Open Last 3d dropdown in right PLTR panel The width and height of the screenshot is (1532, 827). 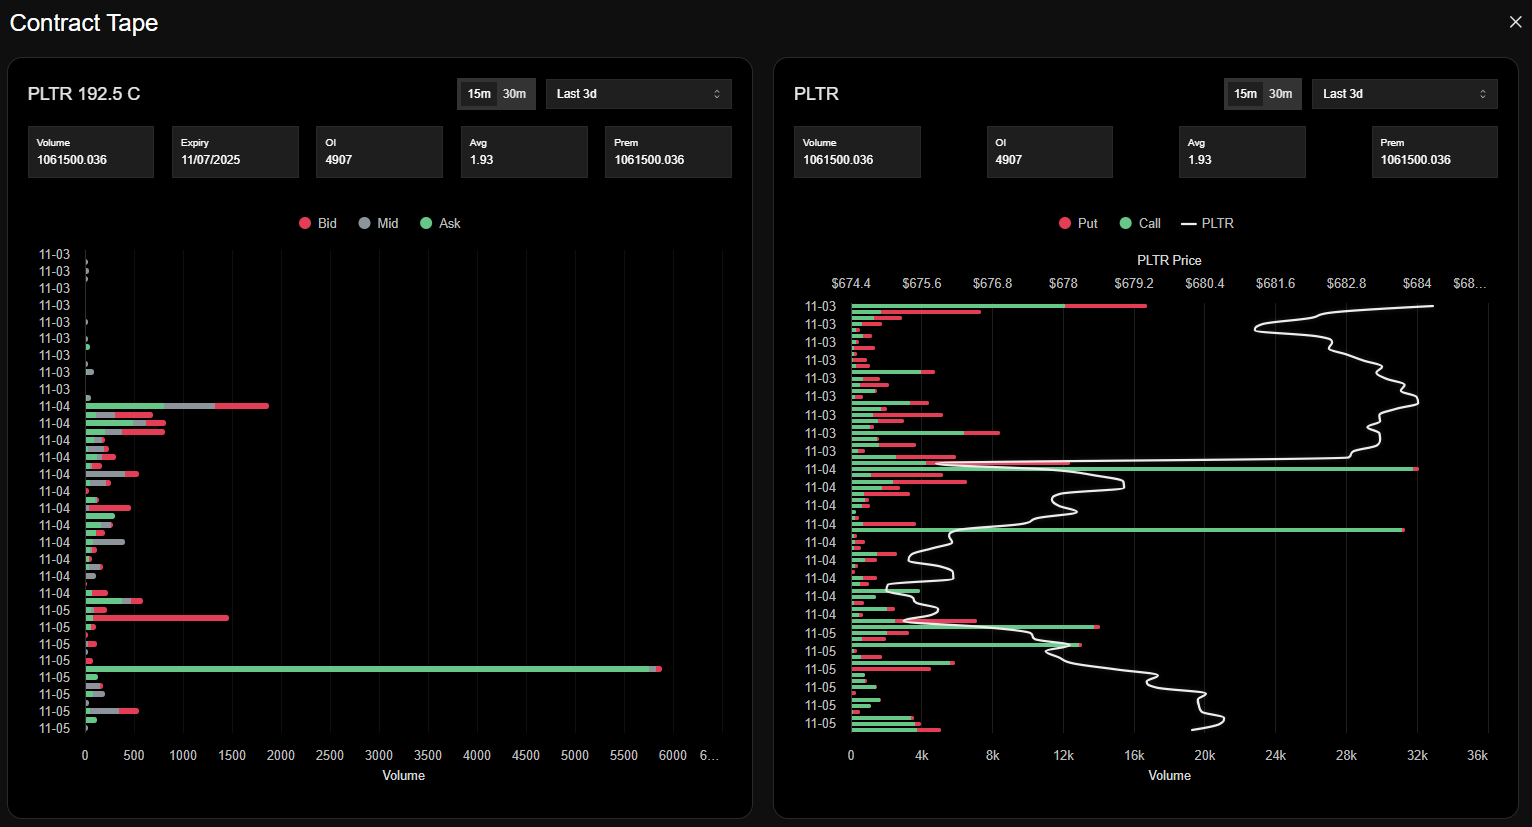click(1404, 94)
